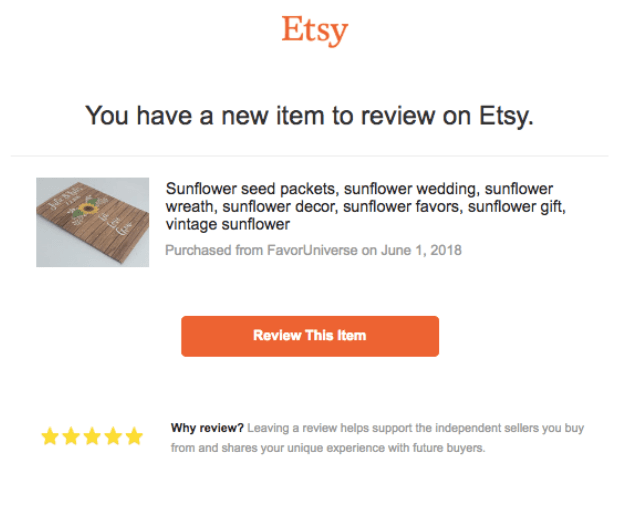Image resolution: width=630 pixels, height=524 pixels.
Task: Pick the fourth yellow rating star
Action: coord(116,437)
